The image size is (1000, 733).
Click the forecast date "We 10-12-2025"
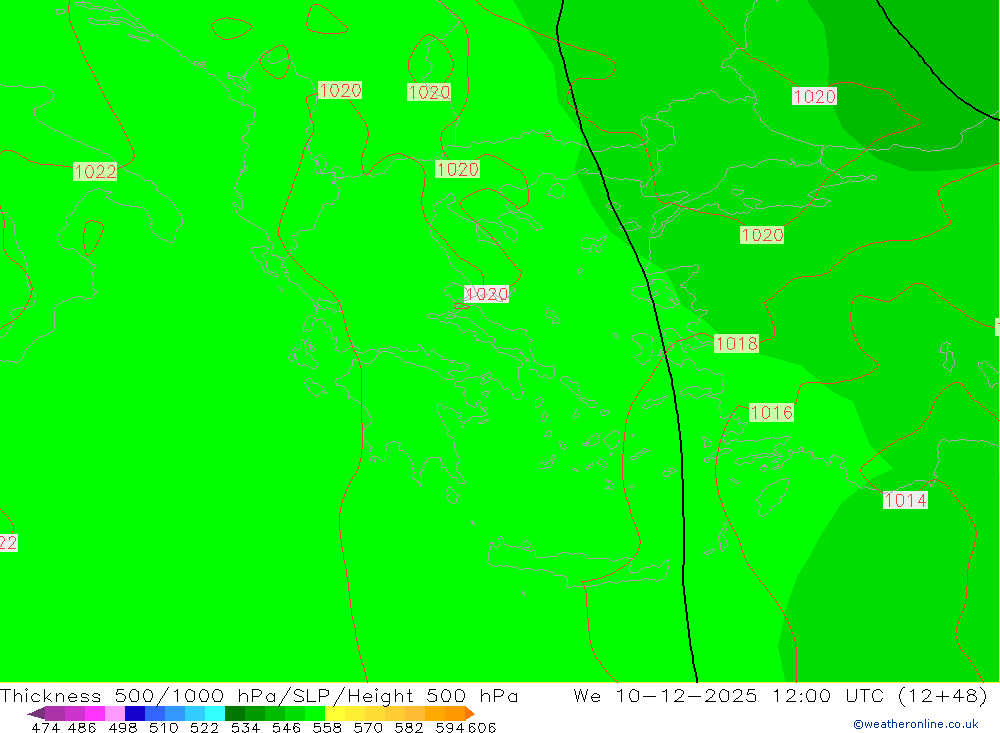[x=665, y=695]
